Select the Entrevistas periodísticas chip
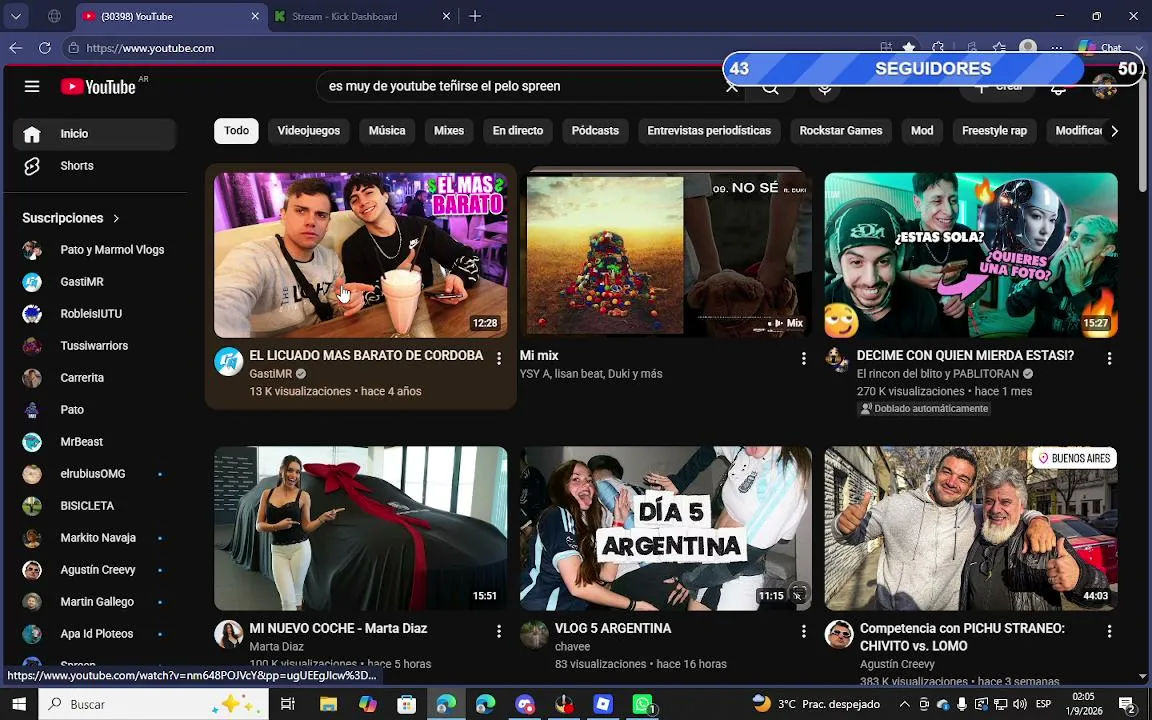This screenshot has width=1152, height=720. pos(709,131)
